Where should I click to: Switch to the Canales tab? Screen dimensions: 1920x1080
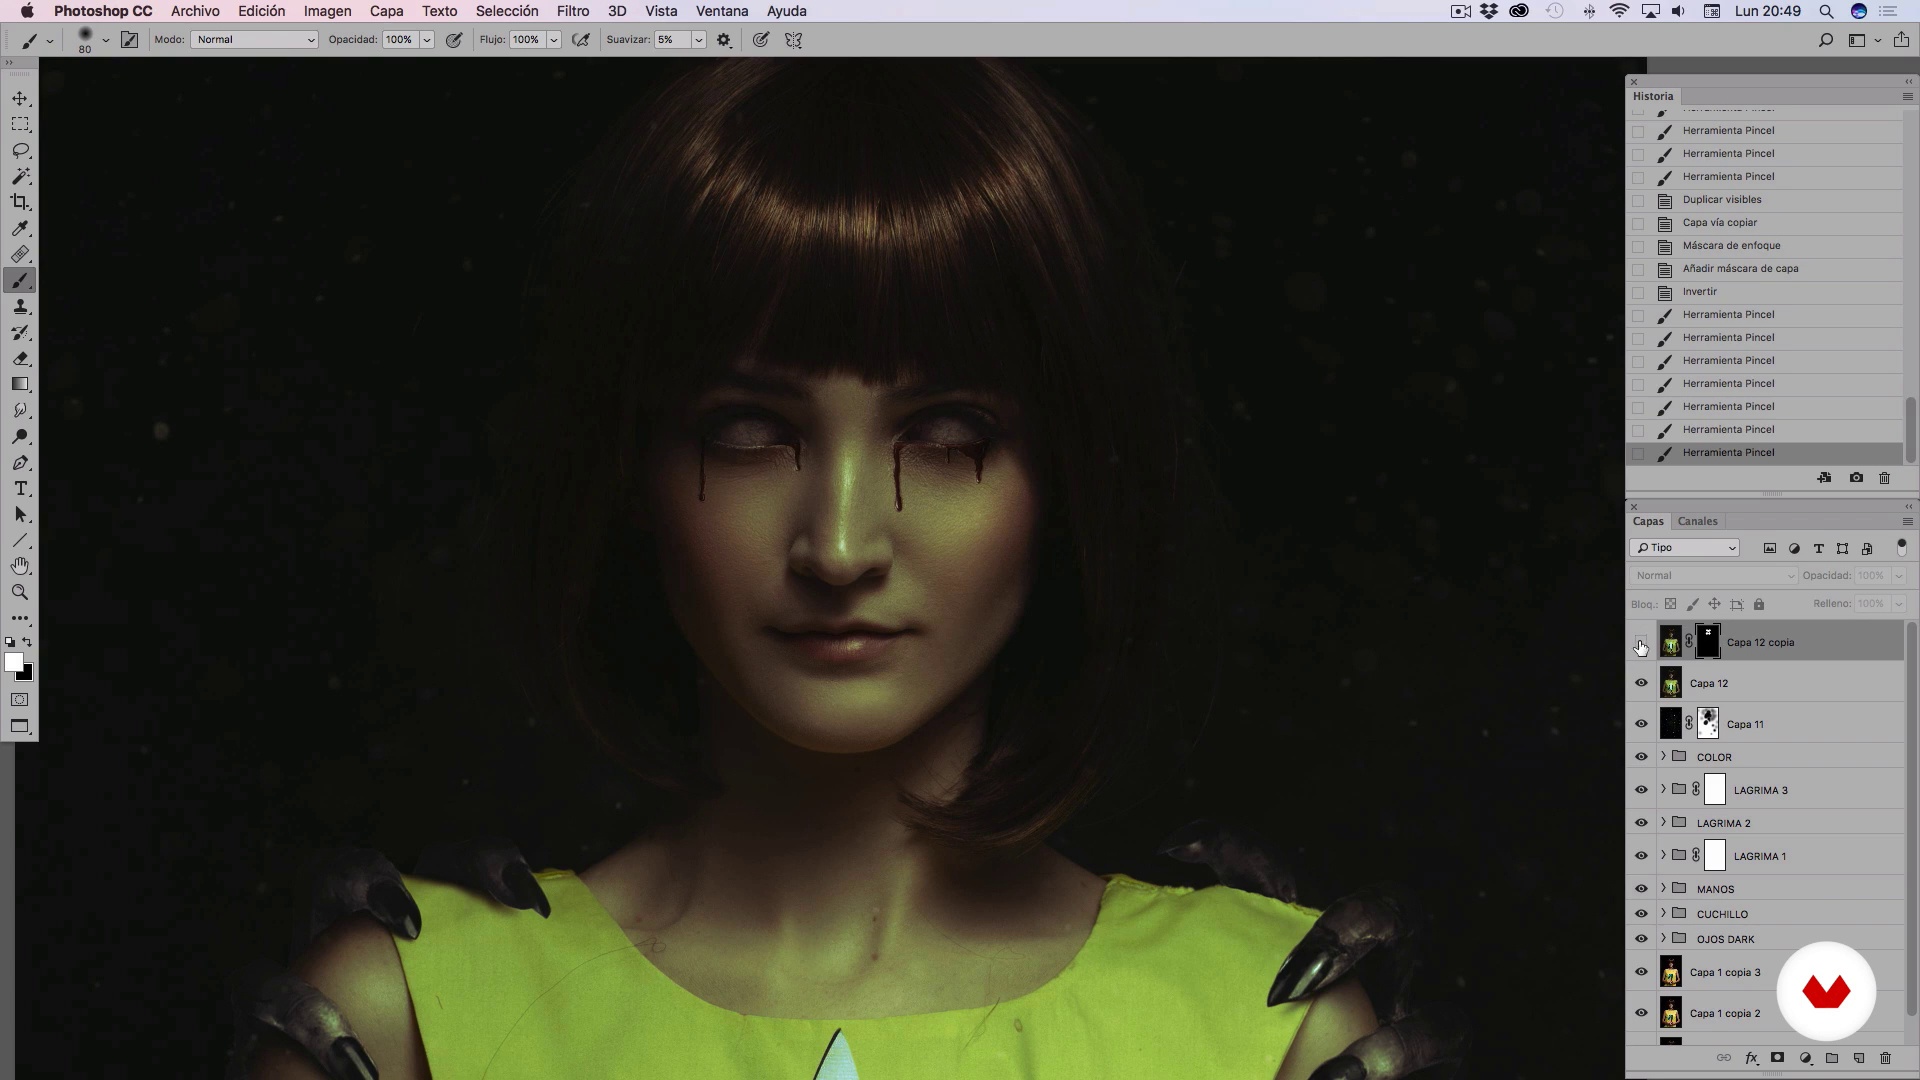[1697, 521]
